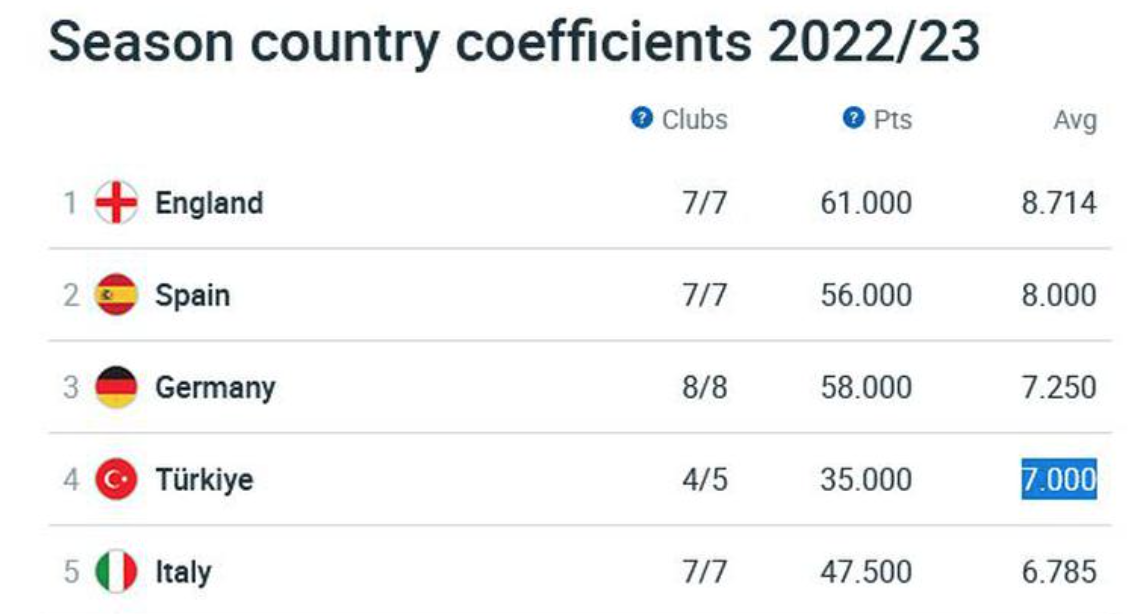Open the England country link
Screen dimensions: 1136x614
point(209,203)
